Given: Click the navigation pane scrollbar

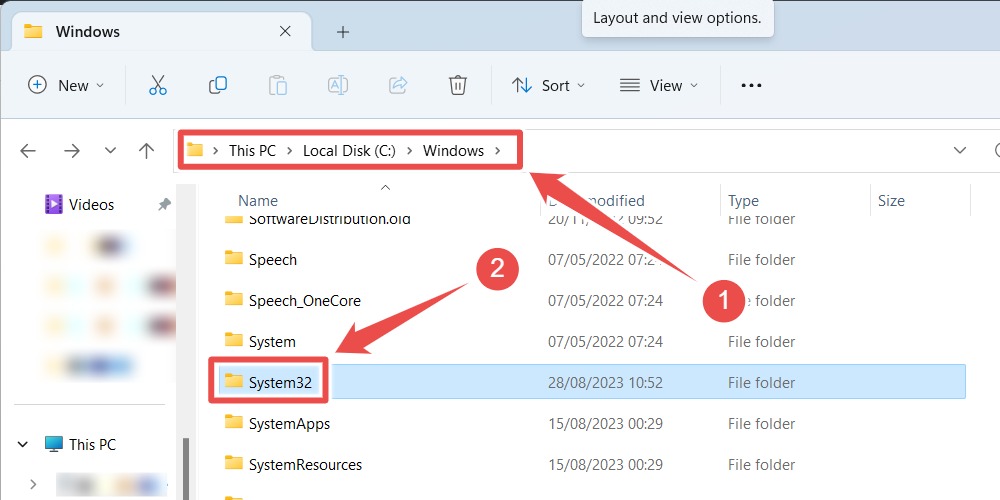Looking at the screenshot, I should click(x=186, y=469).
